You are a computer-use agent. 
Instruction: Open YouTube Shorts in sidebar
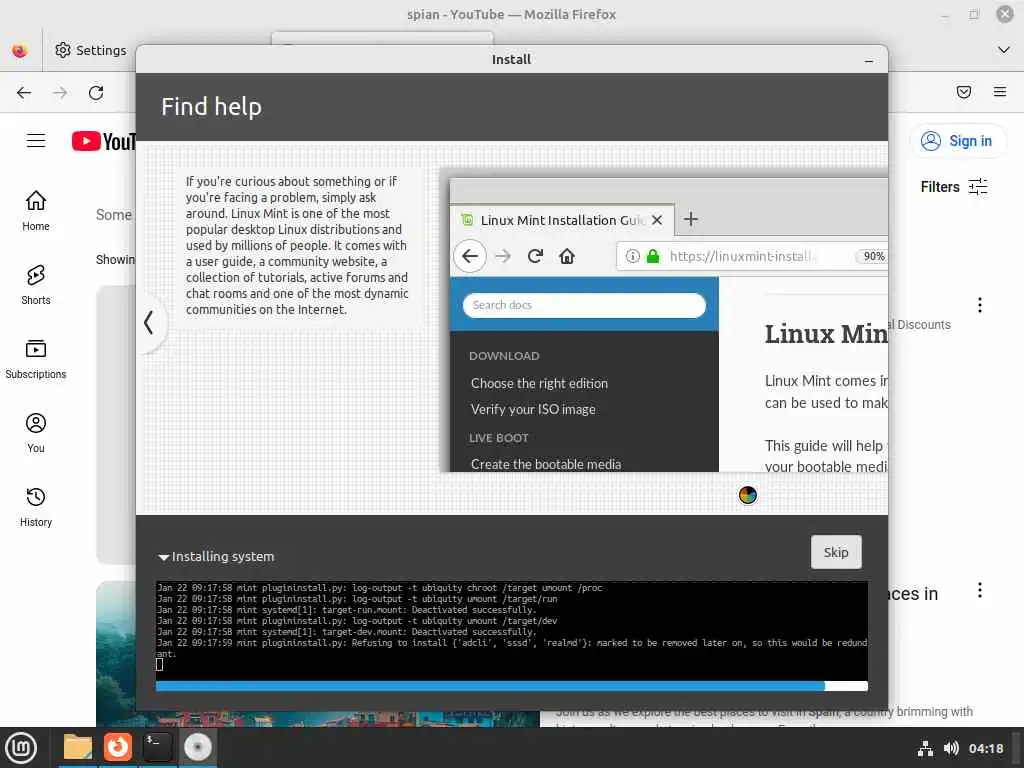pos(36,285)
